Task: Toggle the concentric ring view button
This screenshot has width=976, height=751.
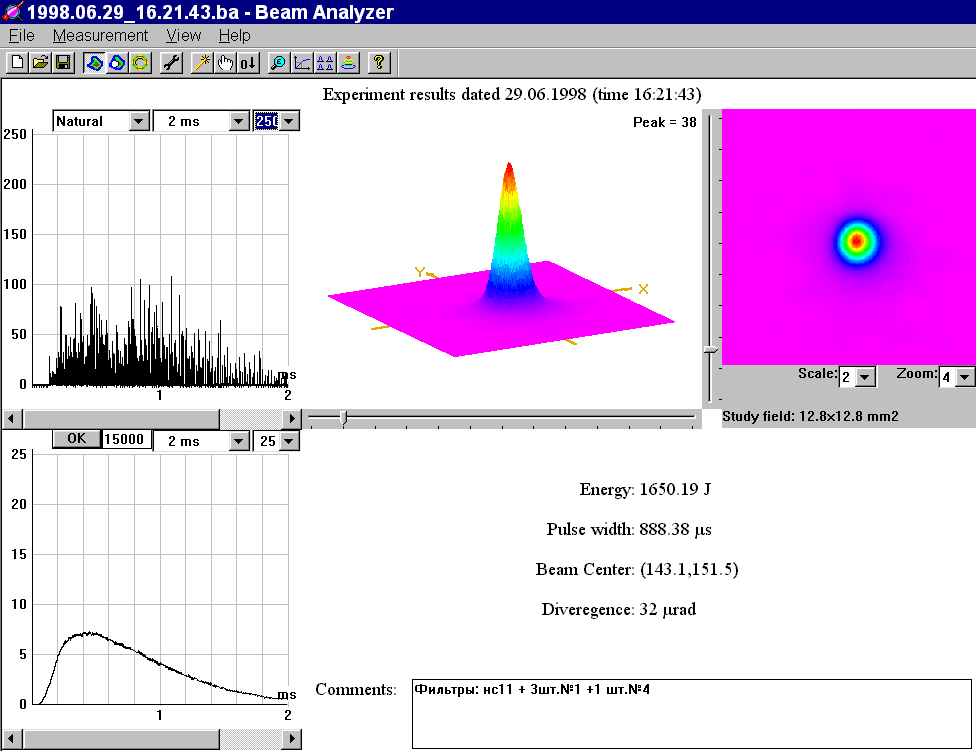Action: tap(141, 62)
